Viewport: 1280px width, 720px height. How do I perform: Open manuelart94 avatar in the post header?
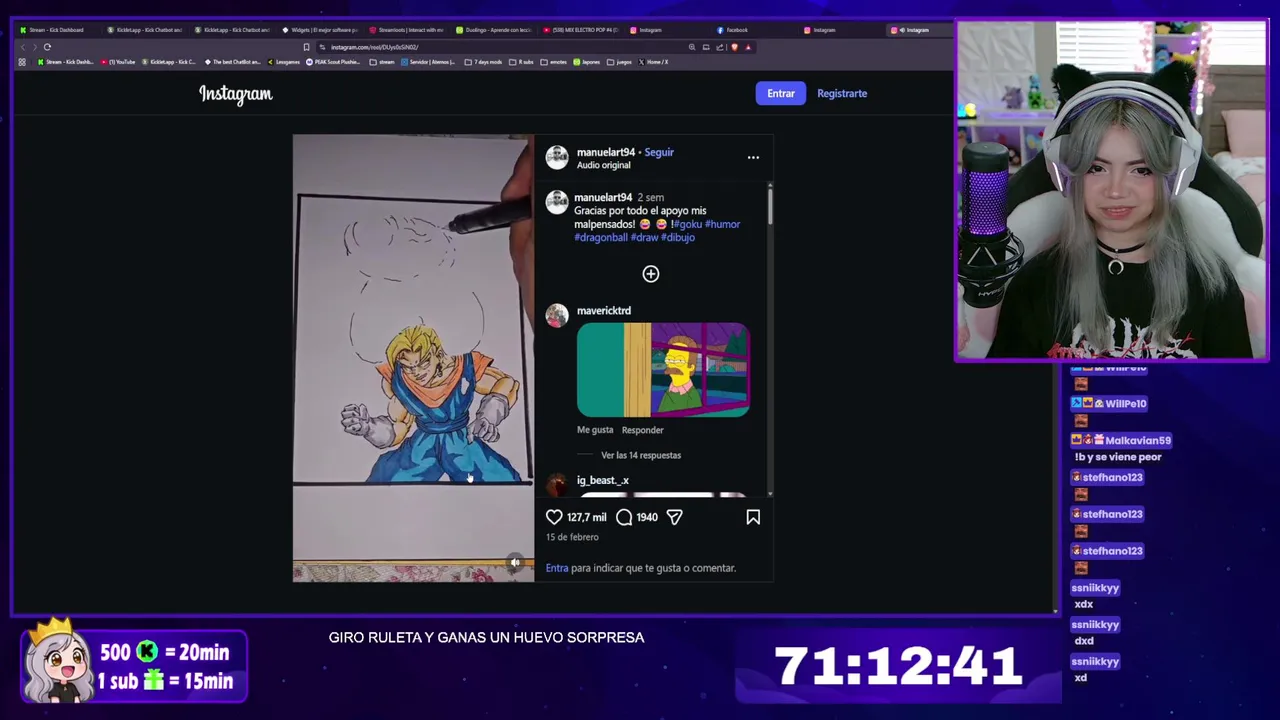(x=557, y=157)
